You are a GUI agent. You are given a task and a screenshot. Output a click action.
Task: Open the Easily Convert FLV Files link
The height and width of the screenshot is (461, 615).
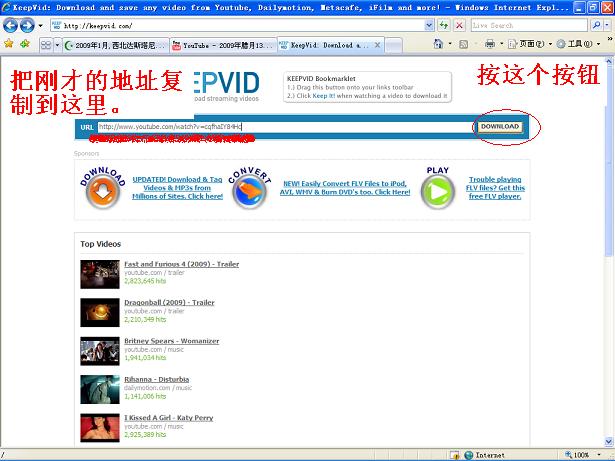point(345,188)
